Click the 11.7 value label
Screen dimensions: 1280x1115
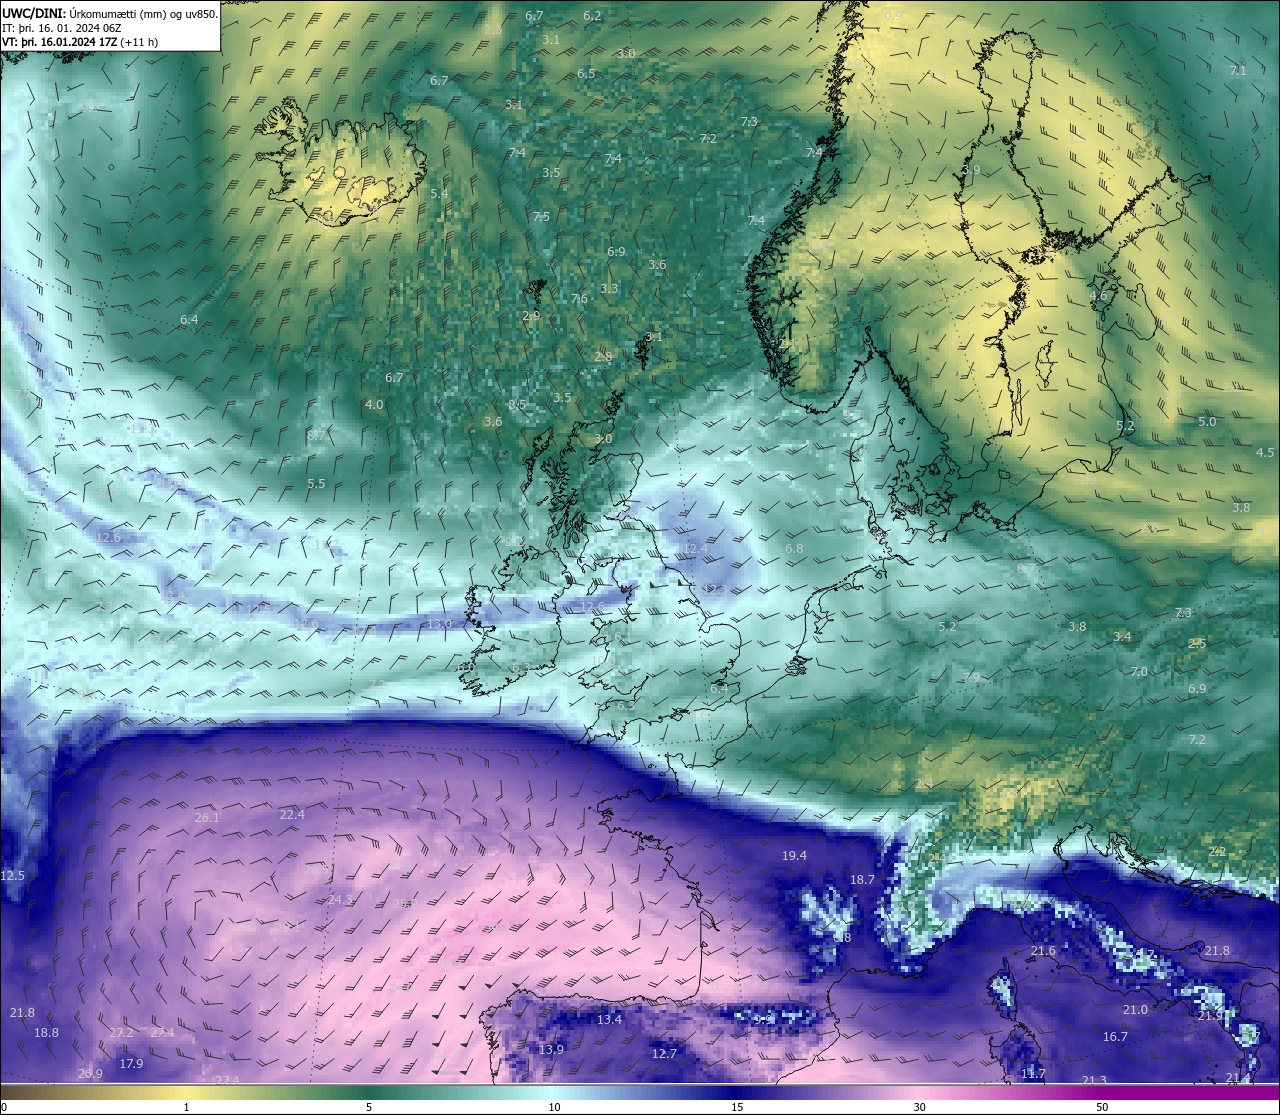click(x=1033, y=1073)
